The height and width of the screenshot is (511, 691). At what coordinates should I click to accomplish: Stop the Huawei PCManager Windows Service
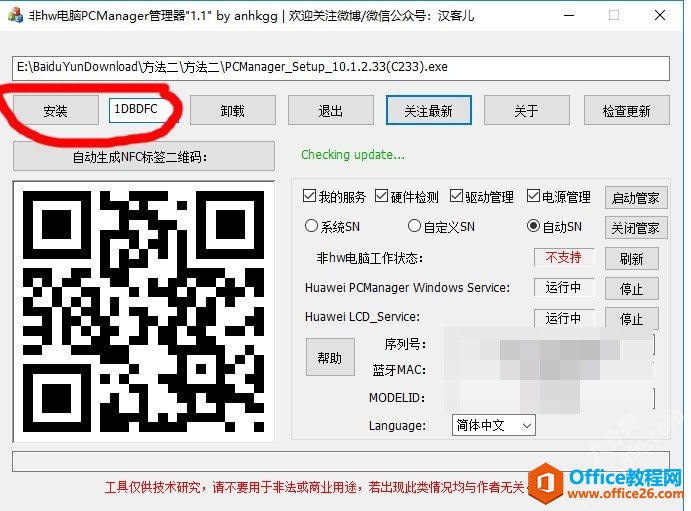tap(632, 289)
